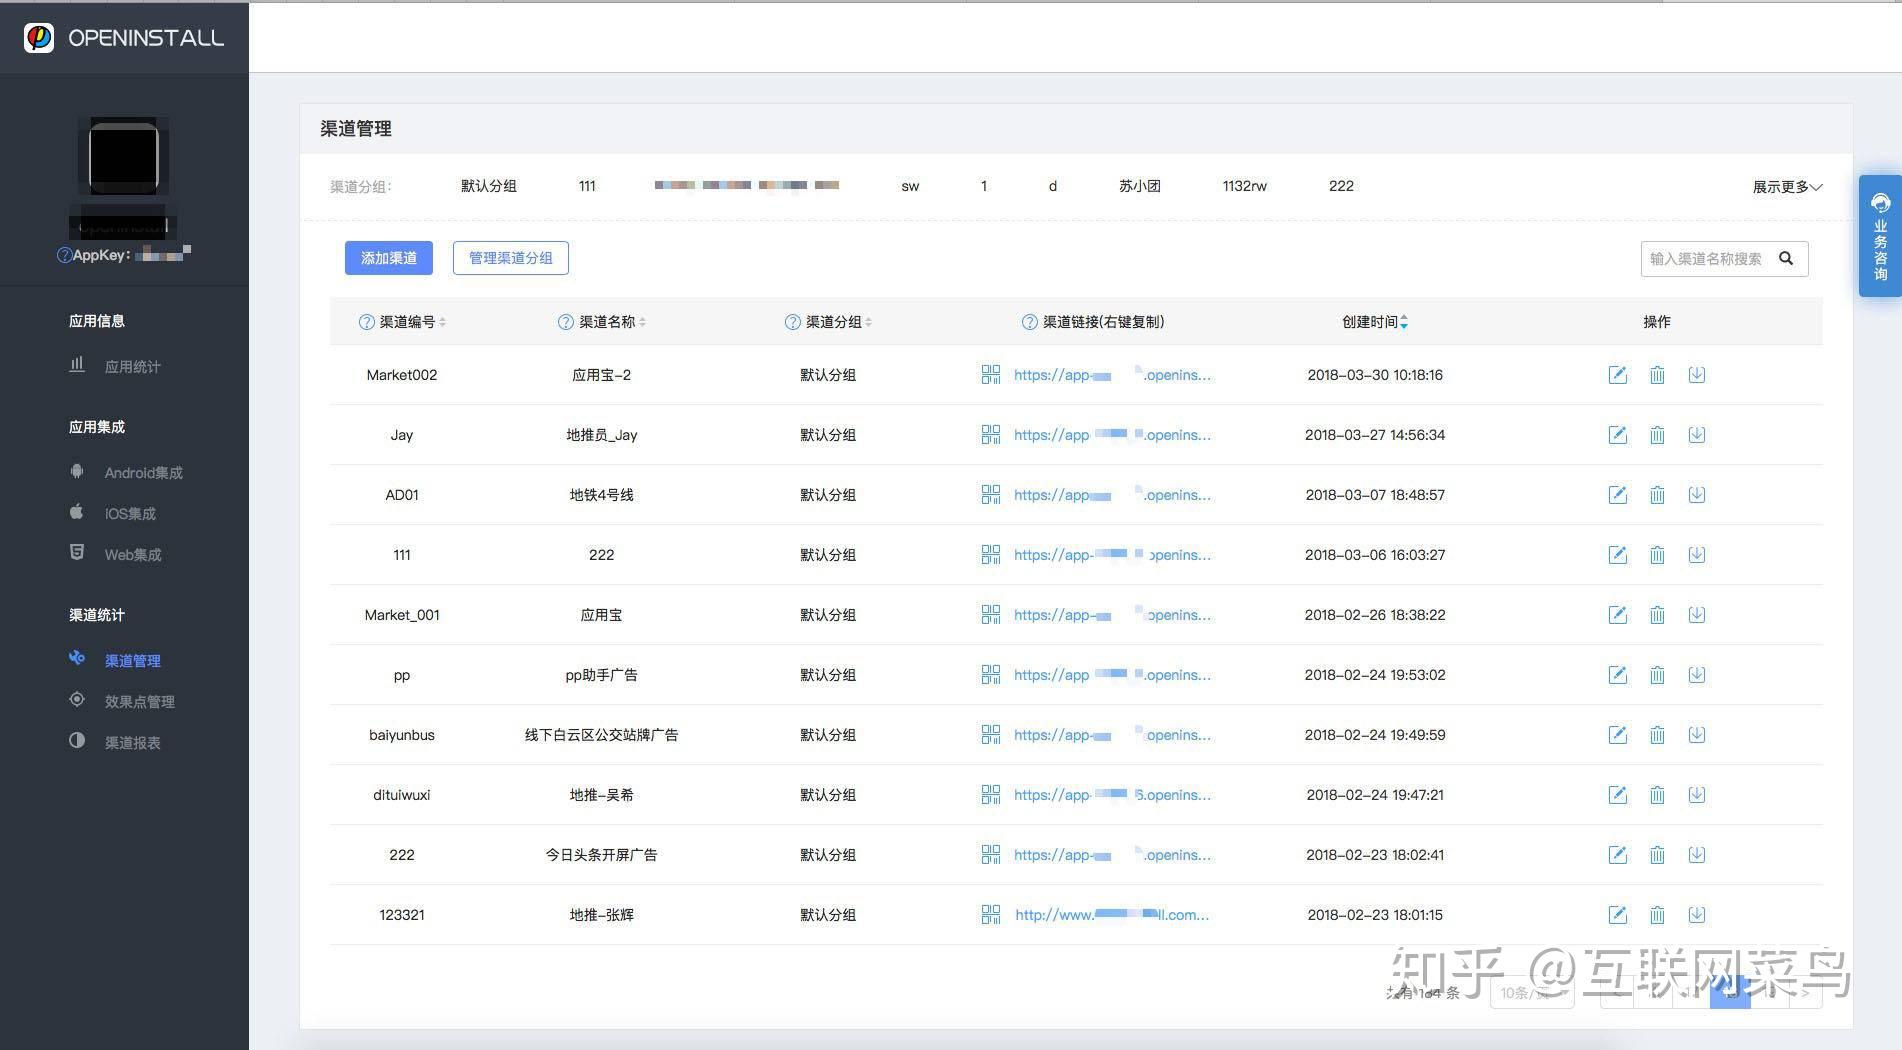Sort the table by 创建时间 column
Screen dimensions: 1902x1050
pos(1404,322)
